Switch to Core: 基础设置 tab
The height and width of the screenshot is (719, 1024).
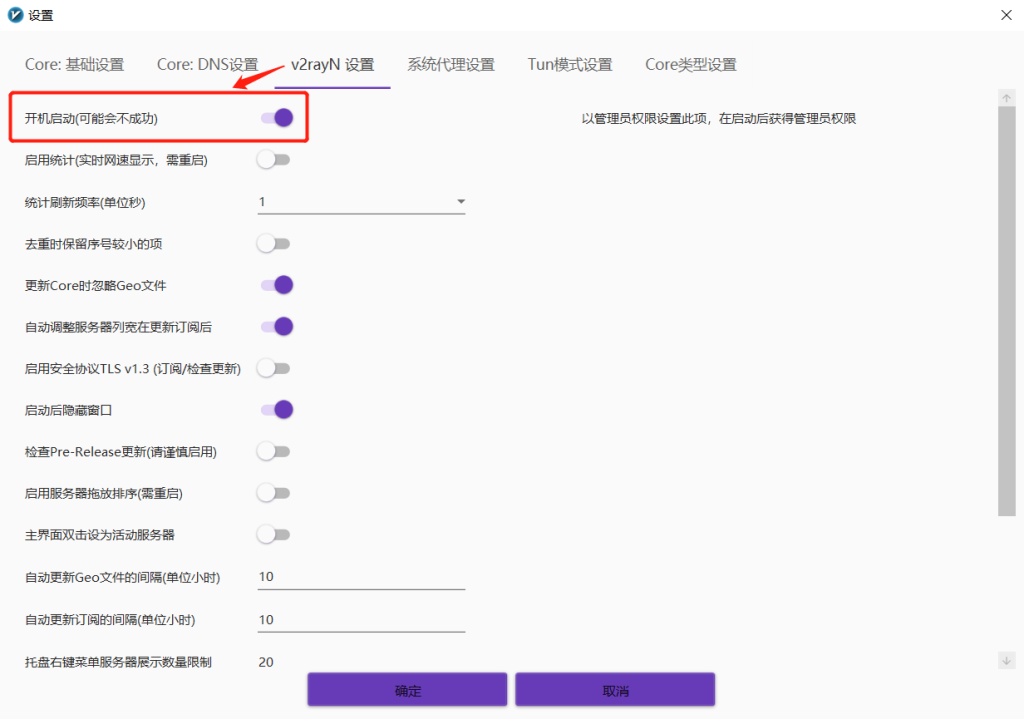click(74, 65)
